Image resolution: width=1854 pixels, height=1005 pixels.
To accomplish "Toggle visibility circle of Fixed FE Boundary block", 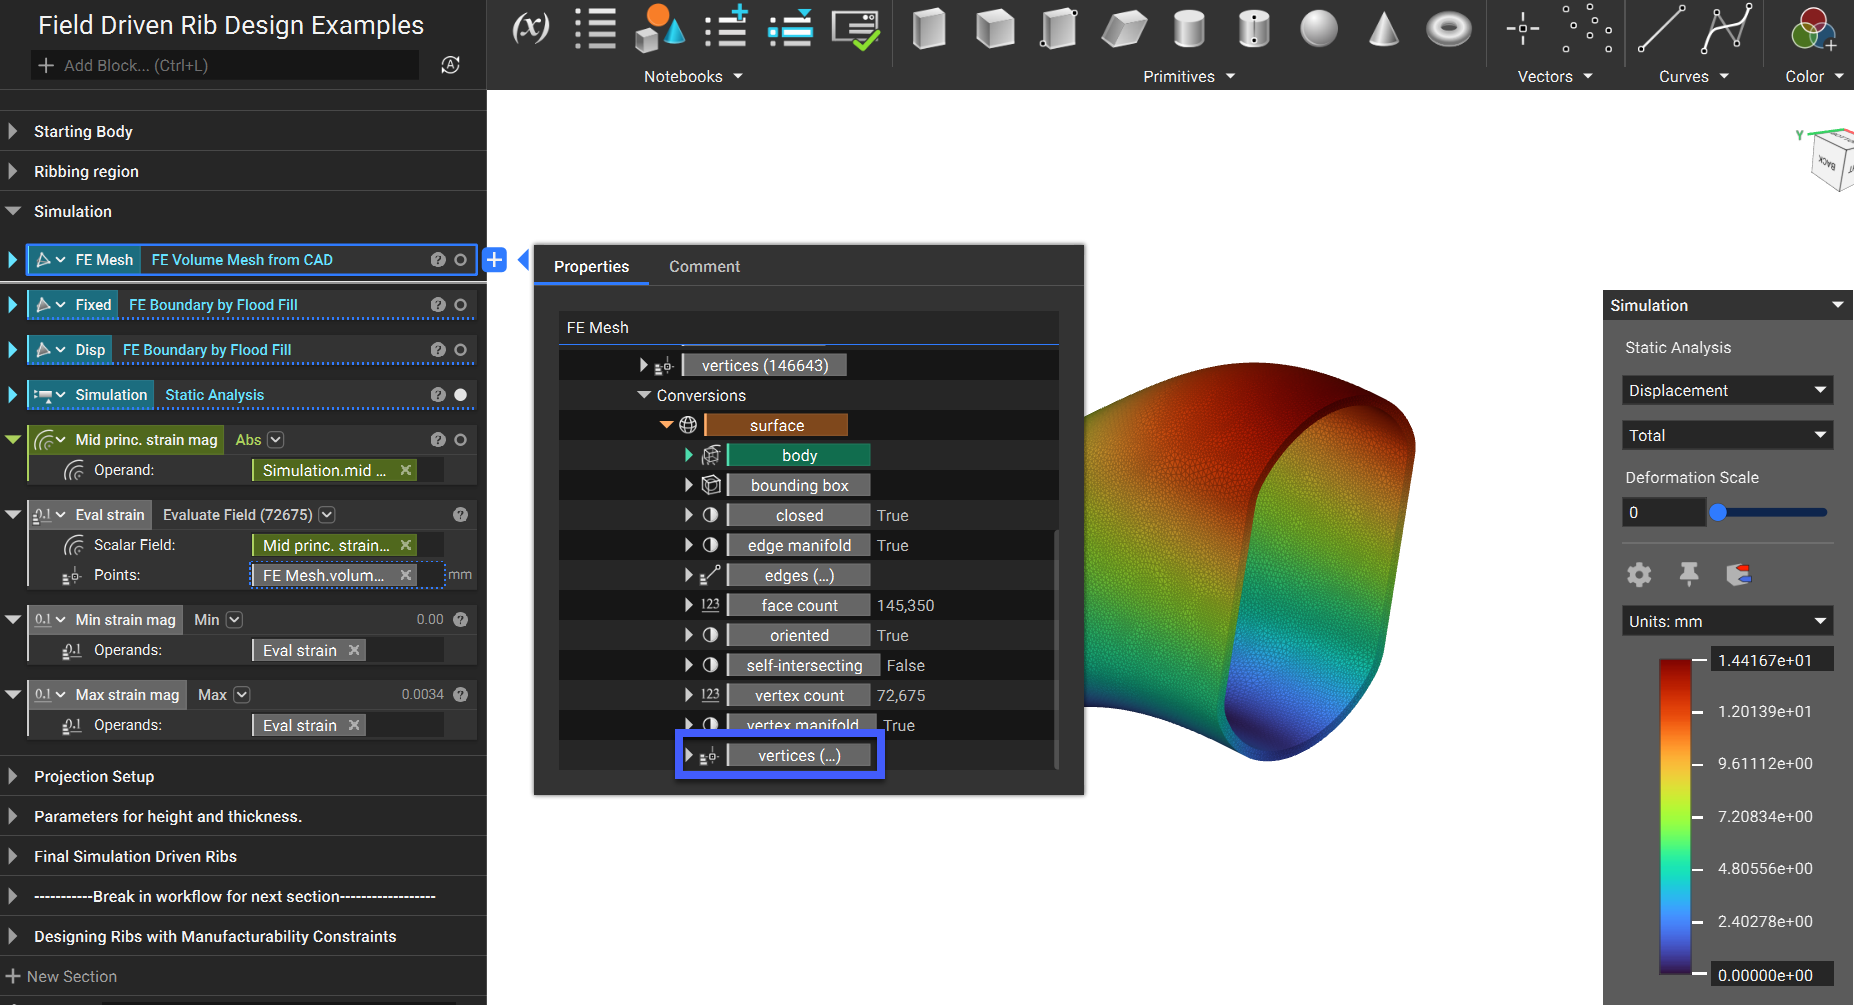I will [x=460, y=305].
